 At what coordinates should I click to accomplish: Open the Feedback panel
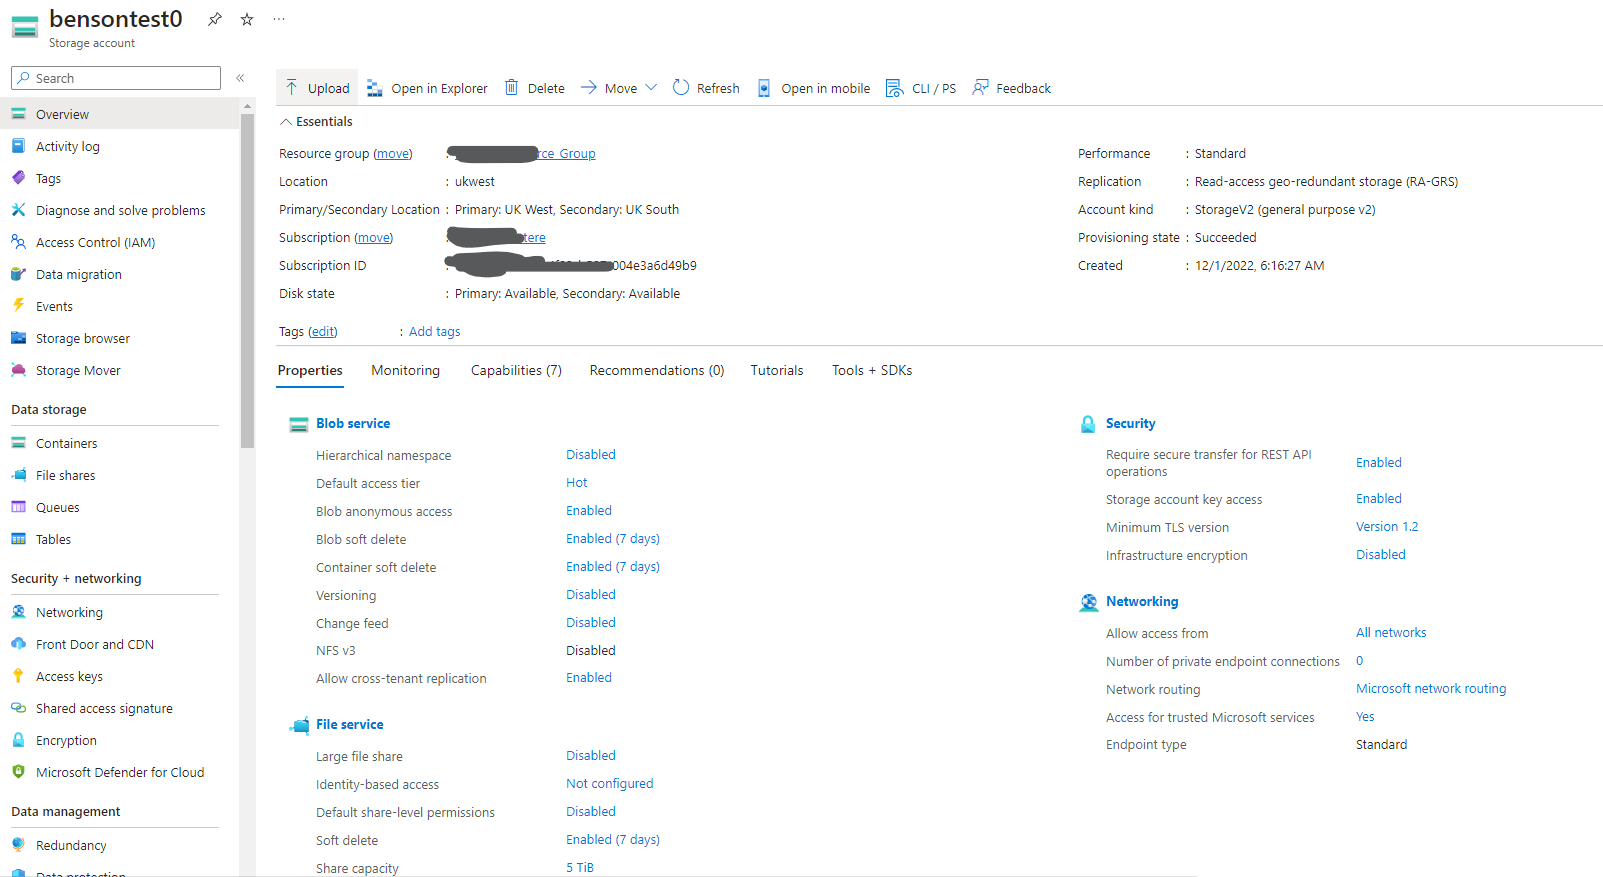[x=1012, y=88]
